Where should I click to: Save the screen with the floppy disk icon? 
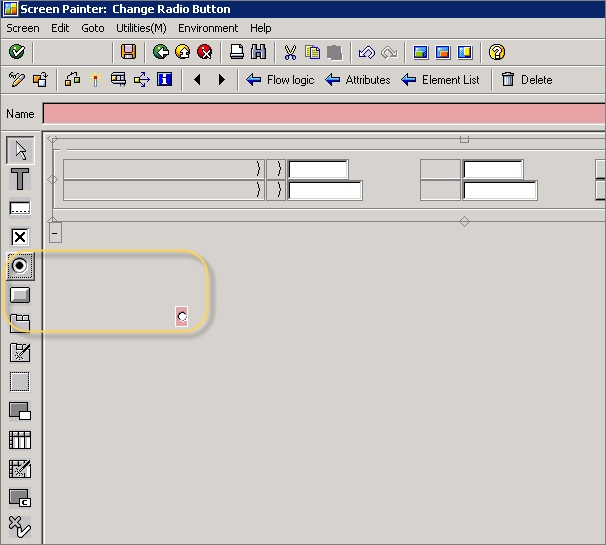[128, 51]
